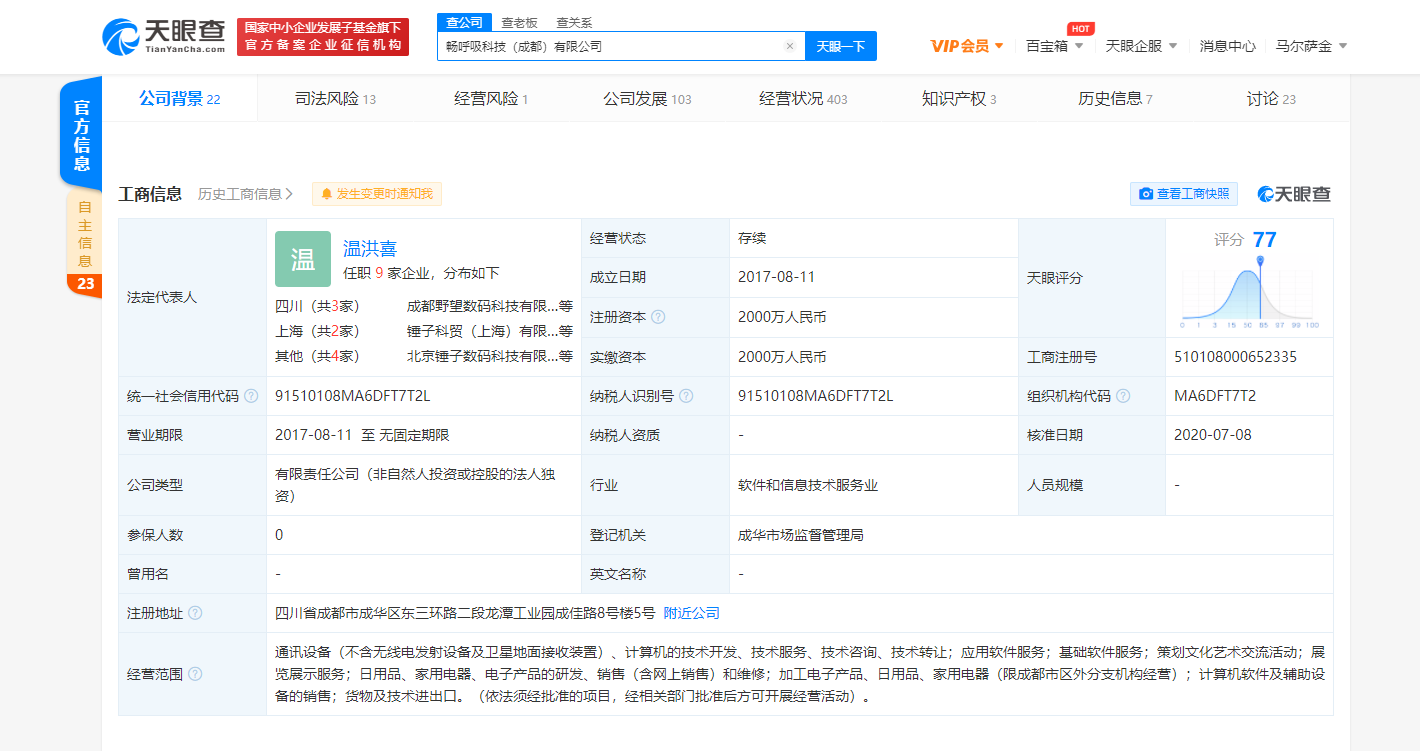Select the 查老板 search tab
This screenshot has height=751, width=1420.
(x=519, y=22)
